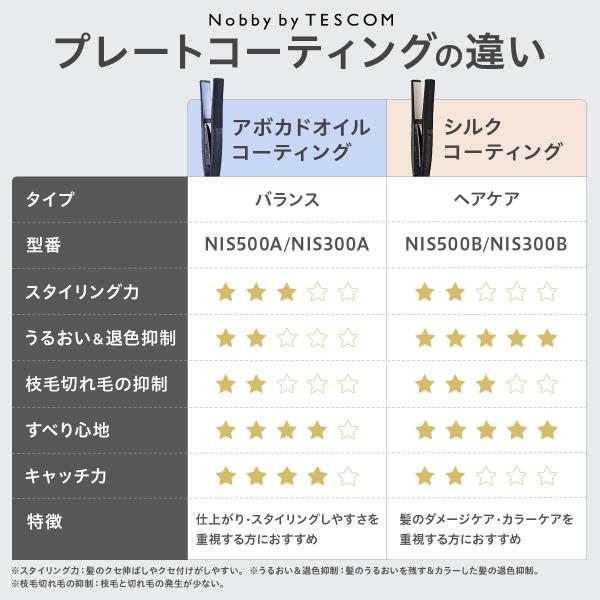Image resolution: width=600 pixels, height=600 pixels.
Task: Click the avocado oil coating hair iron image
Action: point(212,127)
